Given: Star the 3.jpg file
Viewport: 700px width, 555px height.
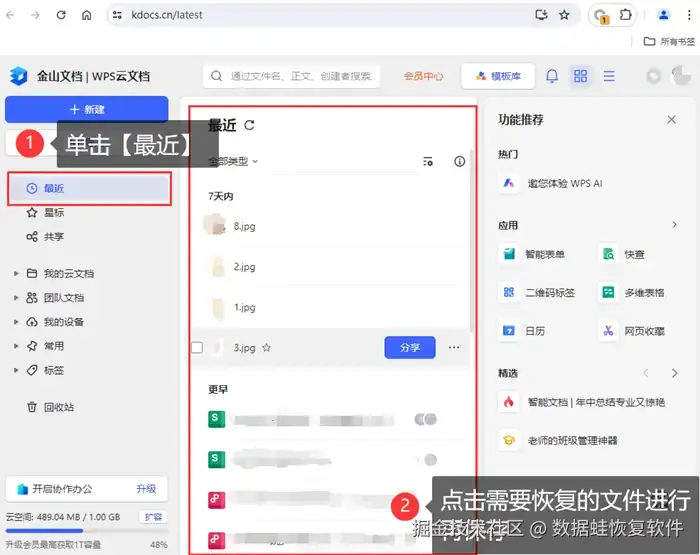Looking at the screenshot, I should pos(267,347).
